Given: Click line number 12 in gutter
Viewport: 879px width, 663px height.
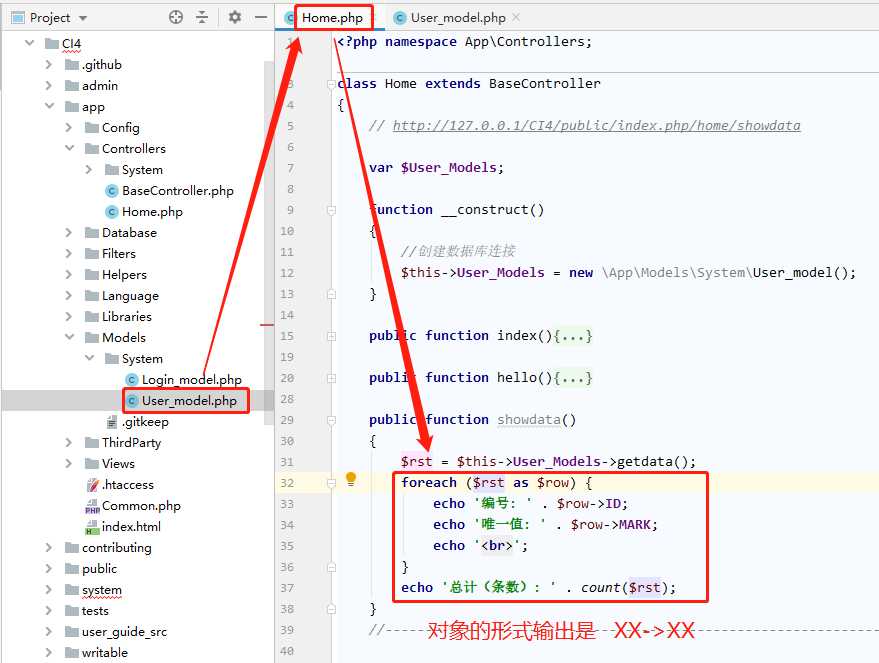Looking at the screenshot, I should (x=287, y=273).
